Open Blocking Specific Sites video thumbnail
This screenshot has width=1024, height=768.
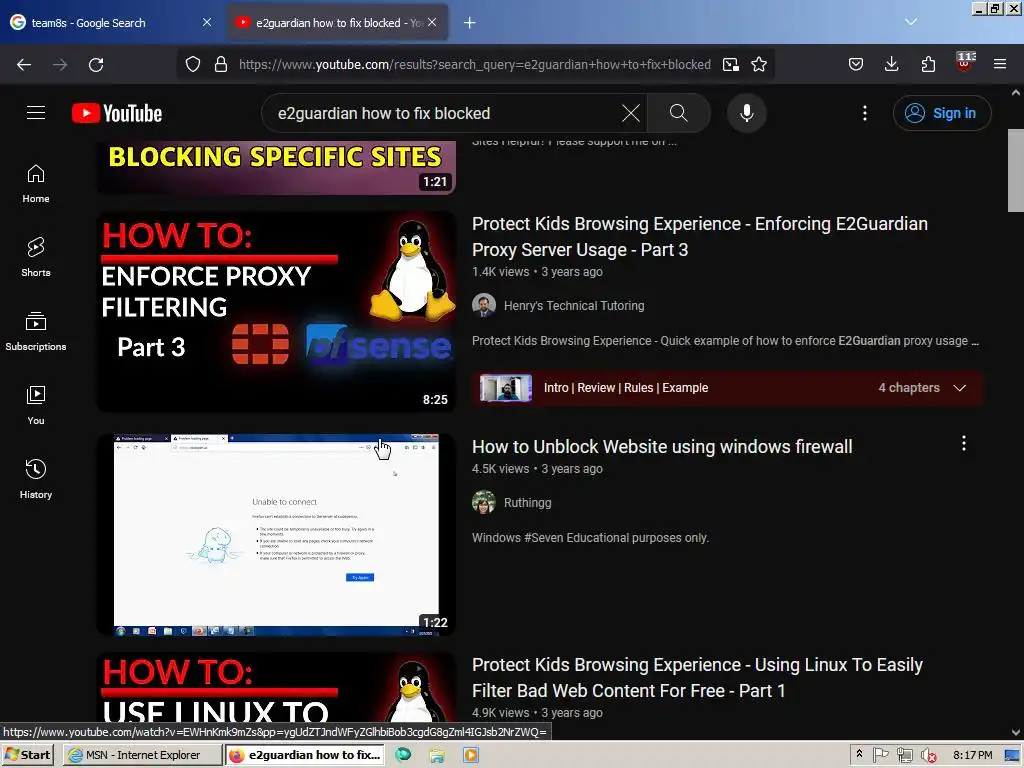(x=276, y=167)
